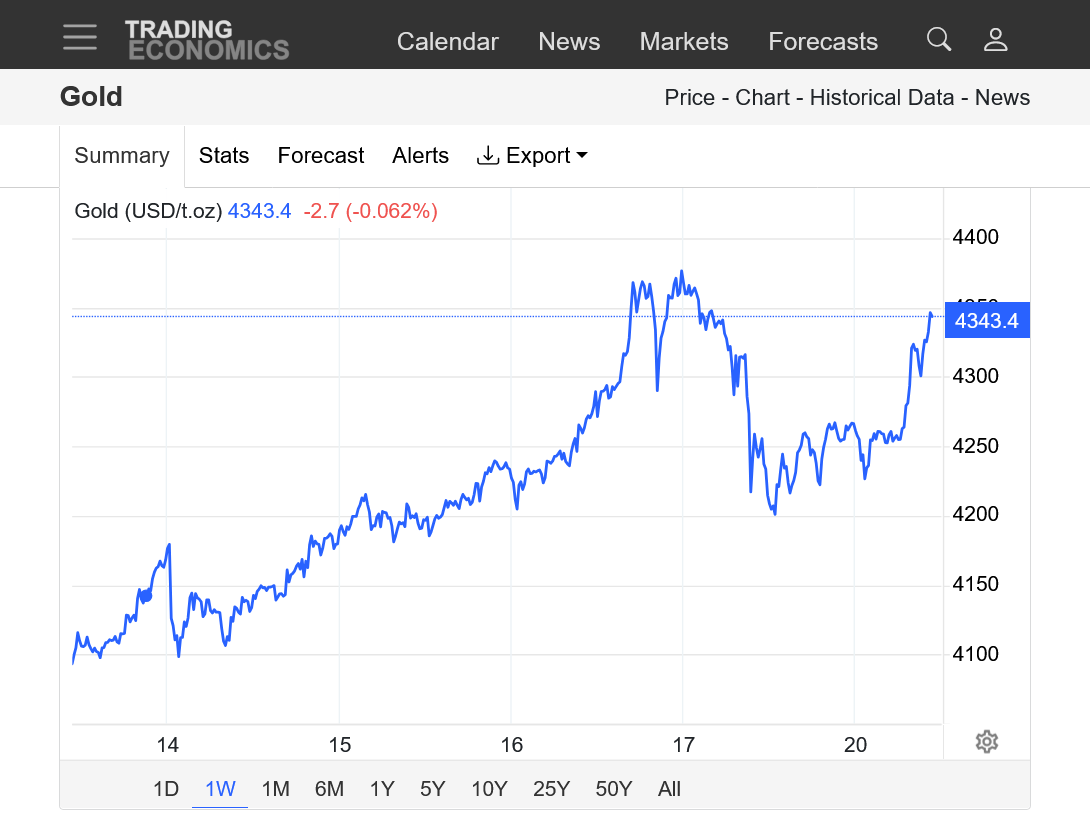Go to Calendar in top navigation
The height and width of the screenshot is (823, 1091).
[x=447, y=42]
